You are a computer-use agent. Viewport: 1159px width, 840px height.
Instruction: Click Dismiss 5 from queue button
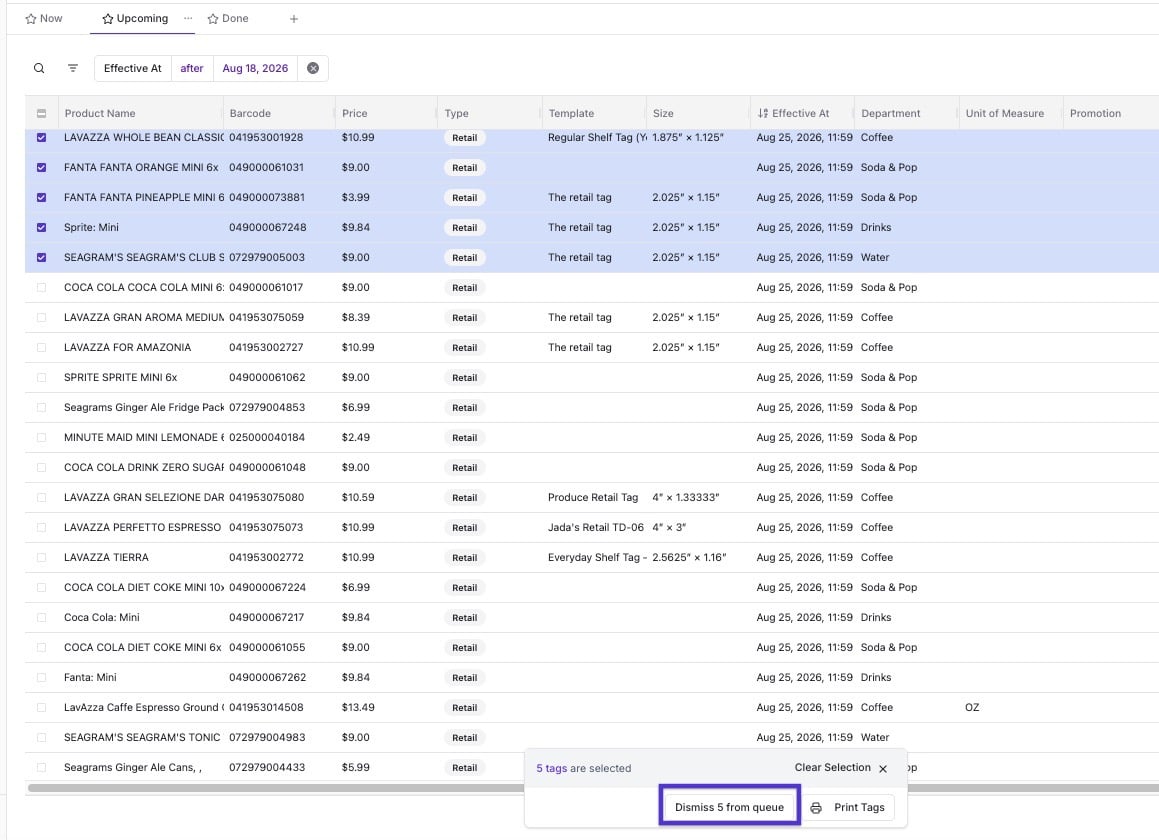[x=729, y=807]
